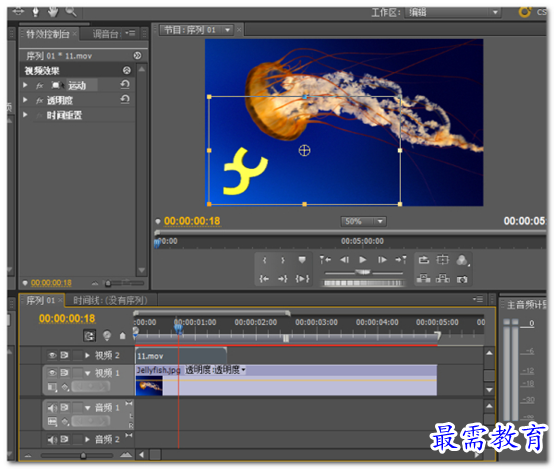Reset the 运动 motion effect
Image resolution: width=554 pixels, height=469 pixels.
(125, 84)
